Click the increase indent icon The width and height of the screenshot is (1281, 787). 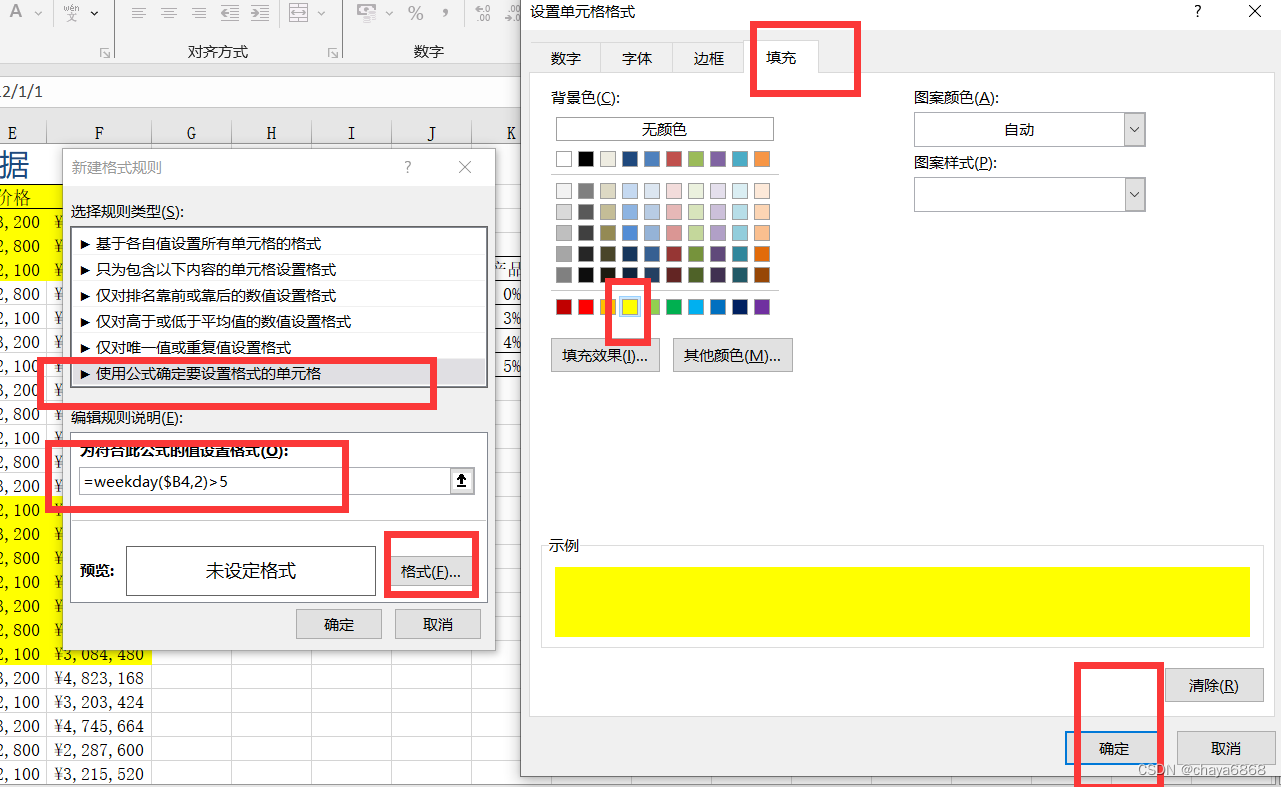click(x=259, y=14)
